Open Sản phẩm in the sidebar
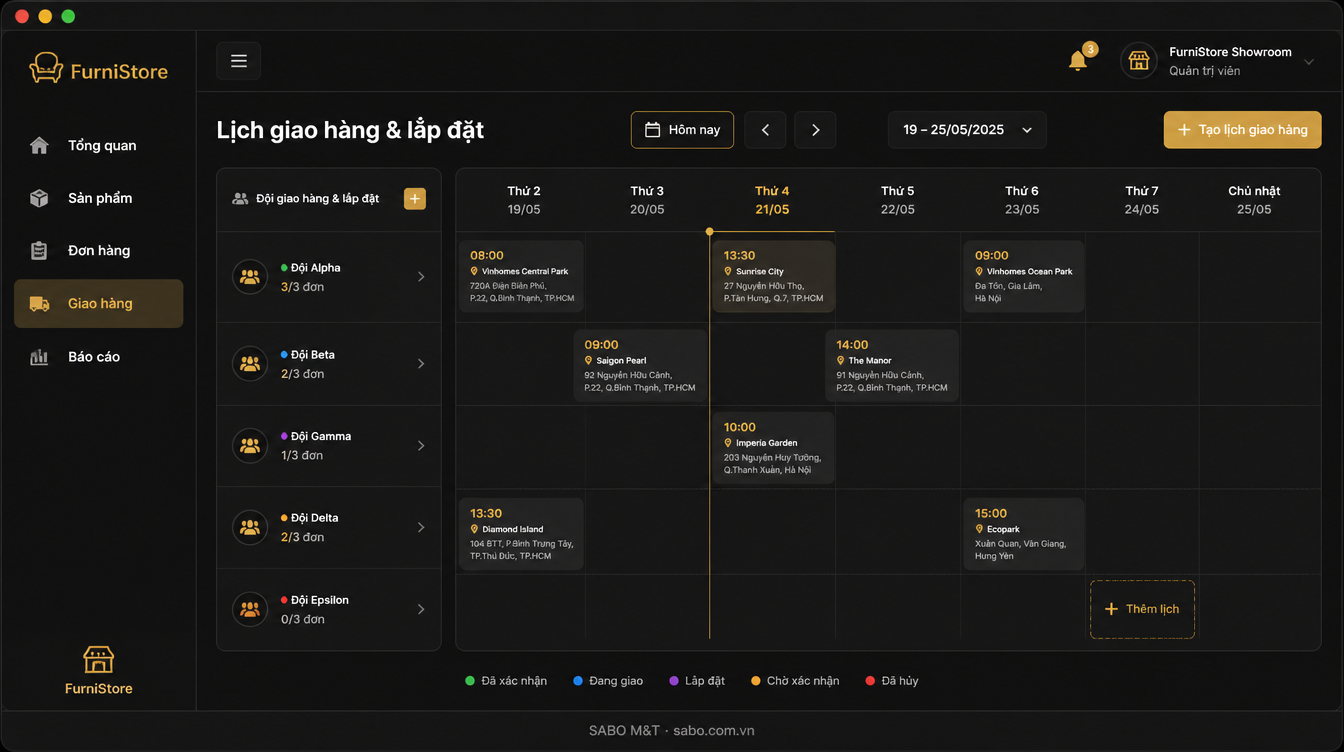 click(98, 198)
